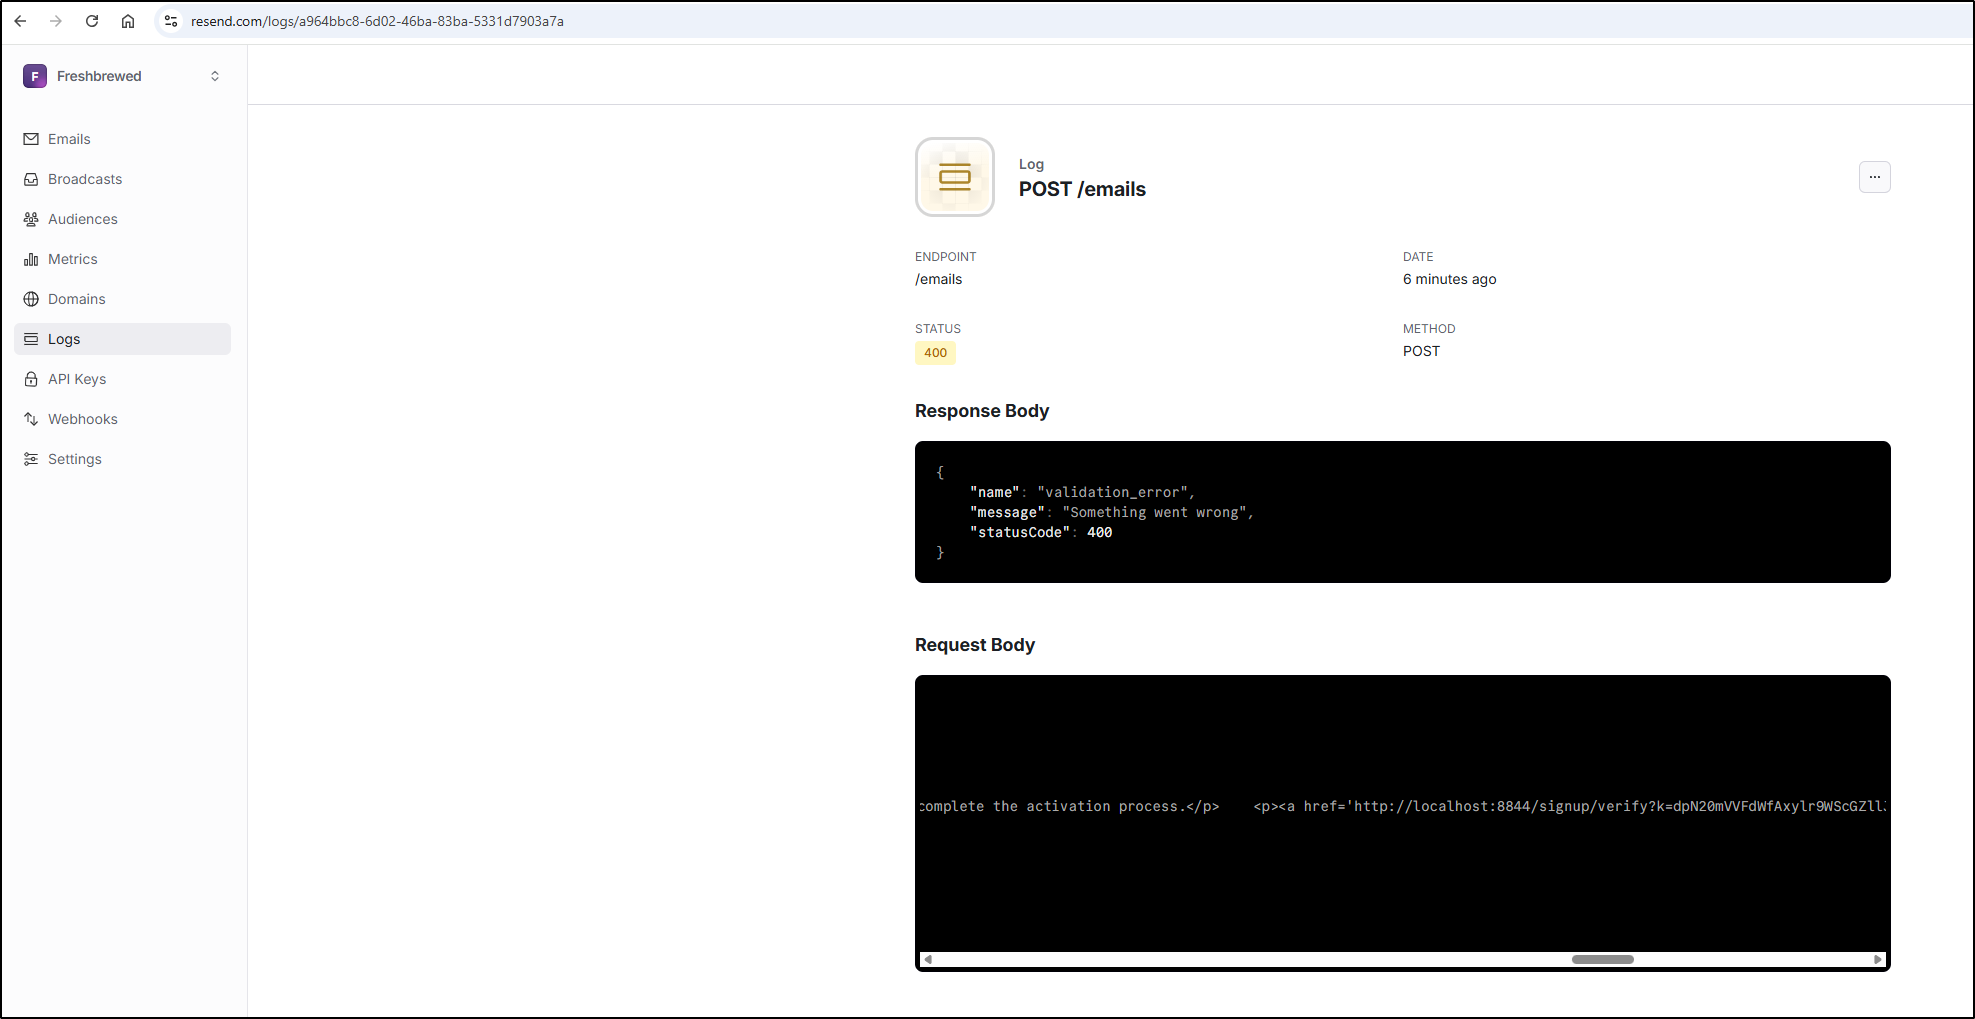Click the purple Freshbrewed team avatar
Viewport: 1975px width, 1019px height.
click(x=35, y=76)
